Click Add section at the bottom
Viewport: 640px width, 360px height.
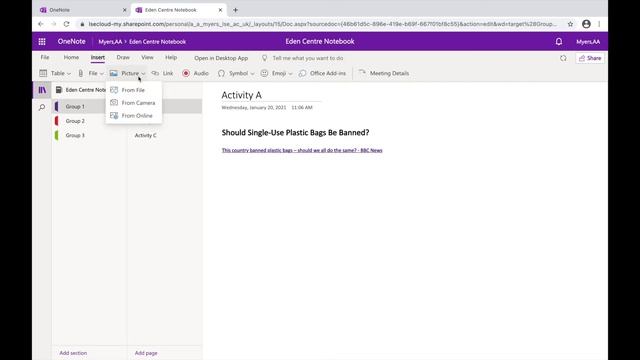click(x=73, y=353)
